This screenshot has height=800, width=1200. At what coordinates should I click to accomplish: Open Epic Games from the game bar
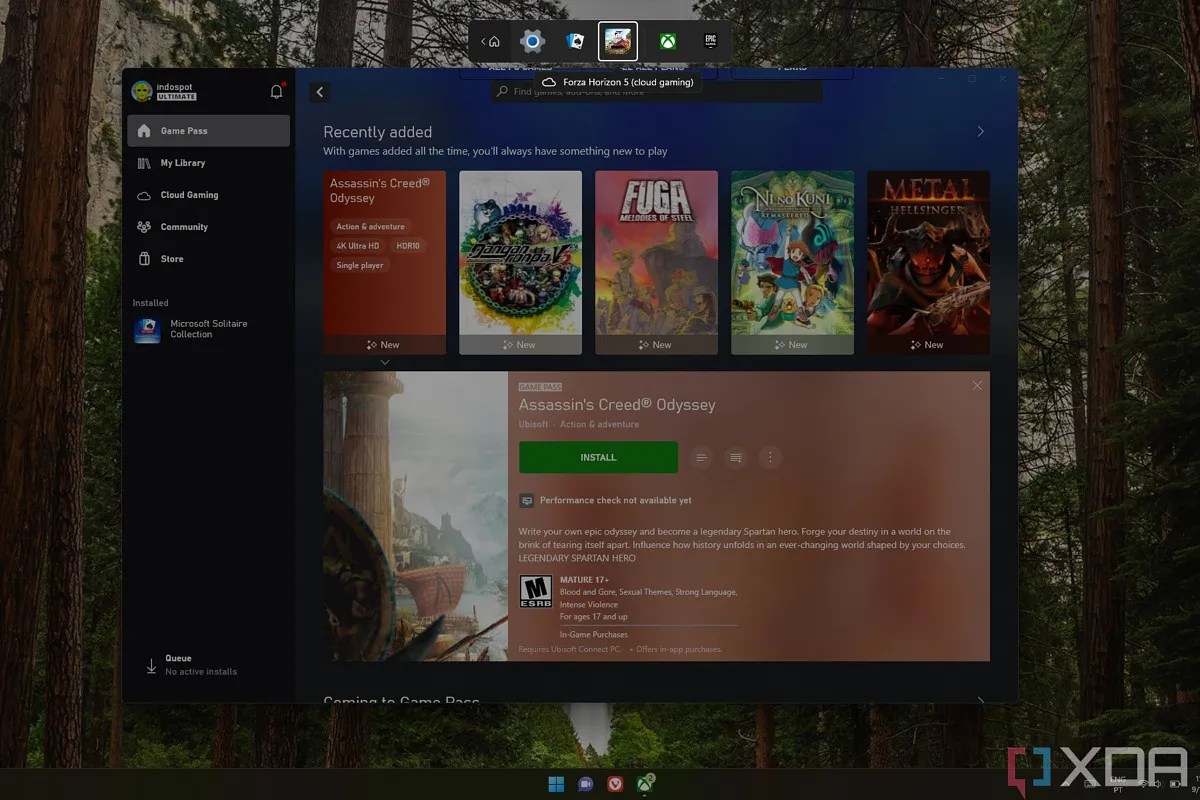710,41
